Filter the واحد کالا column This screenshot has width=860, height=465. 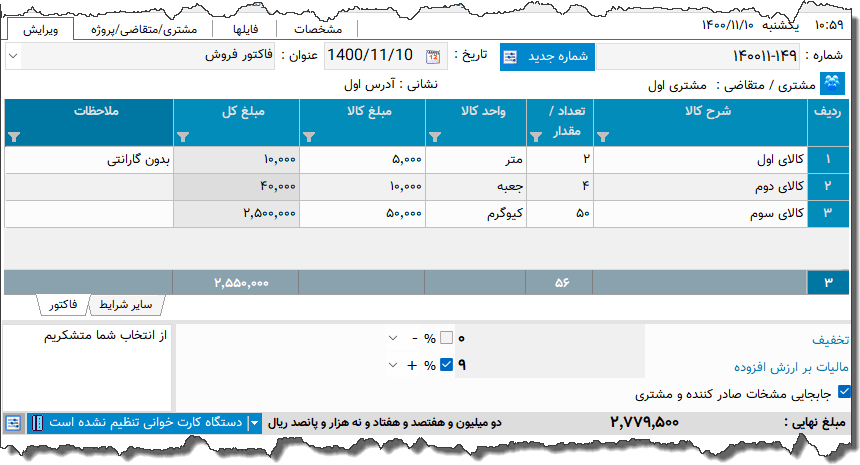[x=435, y=137]
